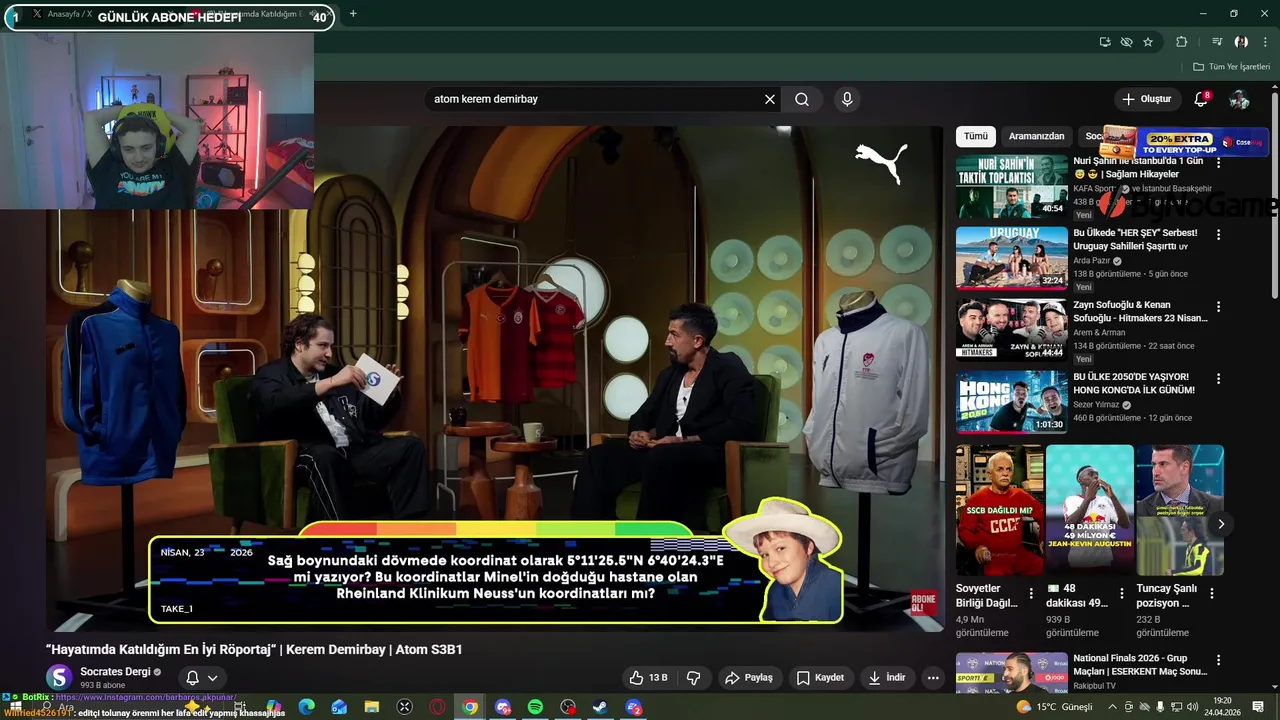Open the YouTube account avatar menu

coord(1239,99)
